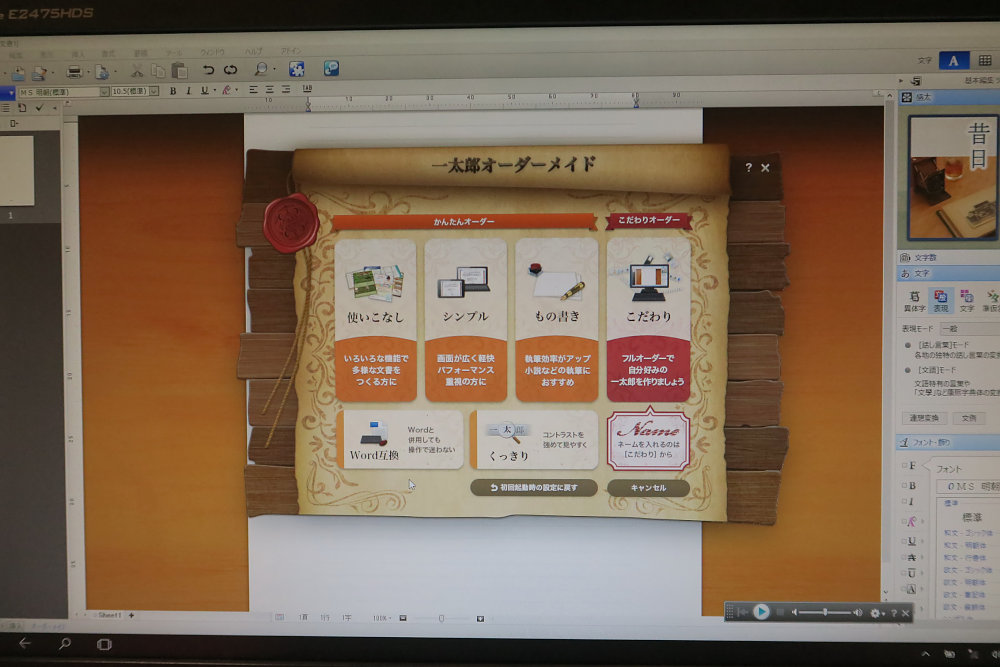
Task: Open the アドイン menu
Action: (x=291, y=51)
